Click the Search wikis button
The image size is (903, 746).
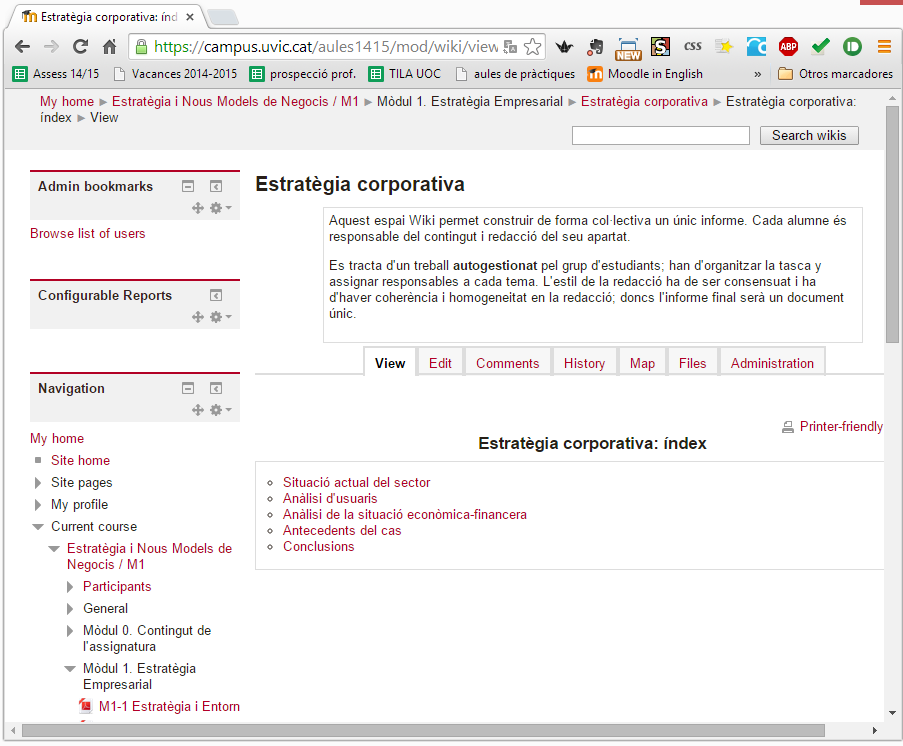click(x=808, y=135)
